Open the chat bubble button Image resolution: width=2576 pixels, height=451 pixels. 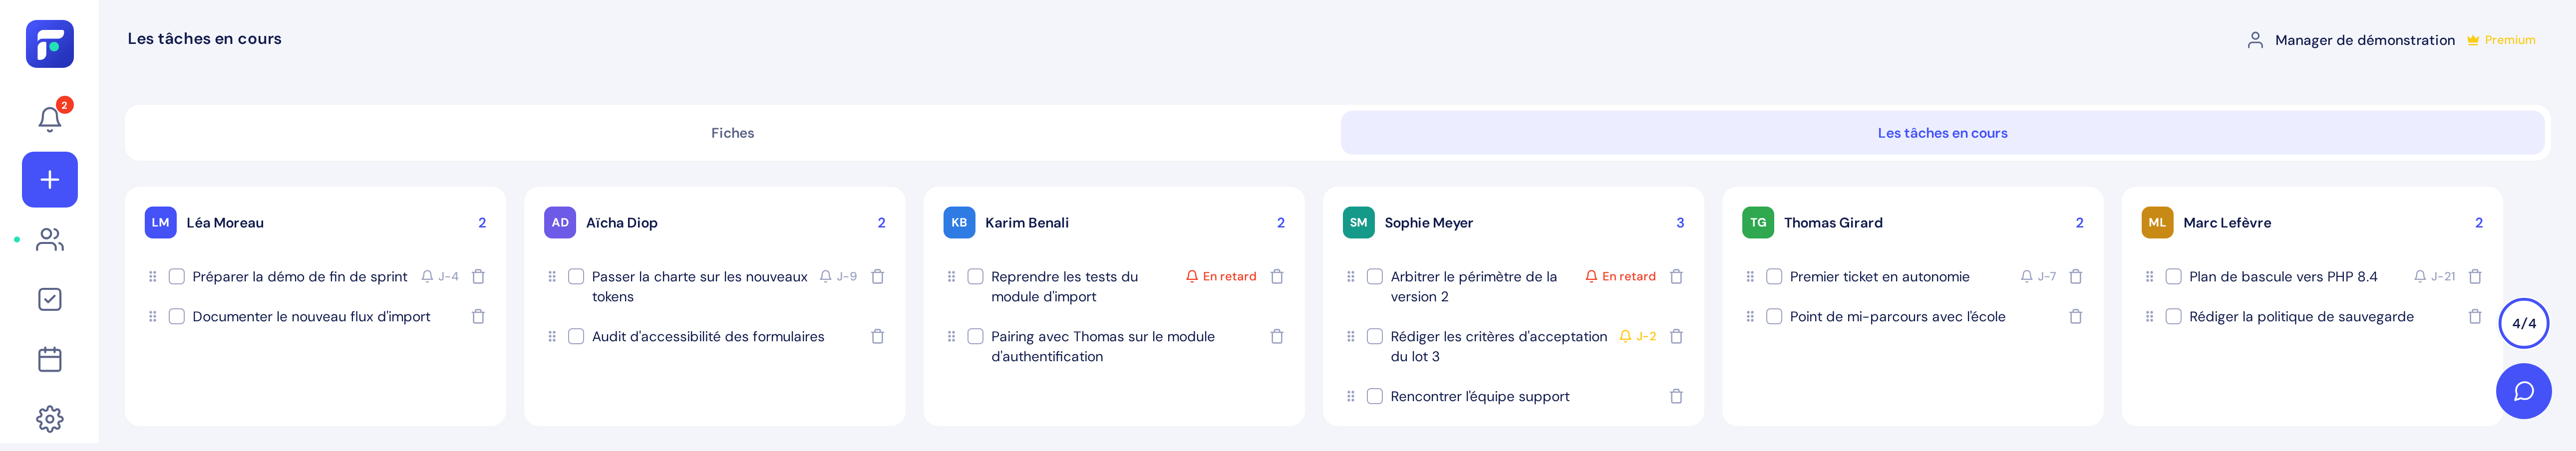tap(2523, 391)
